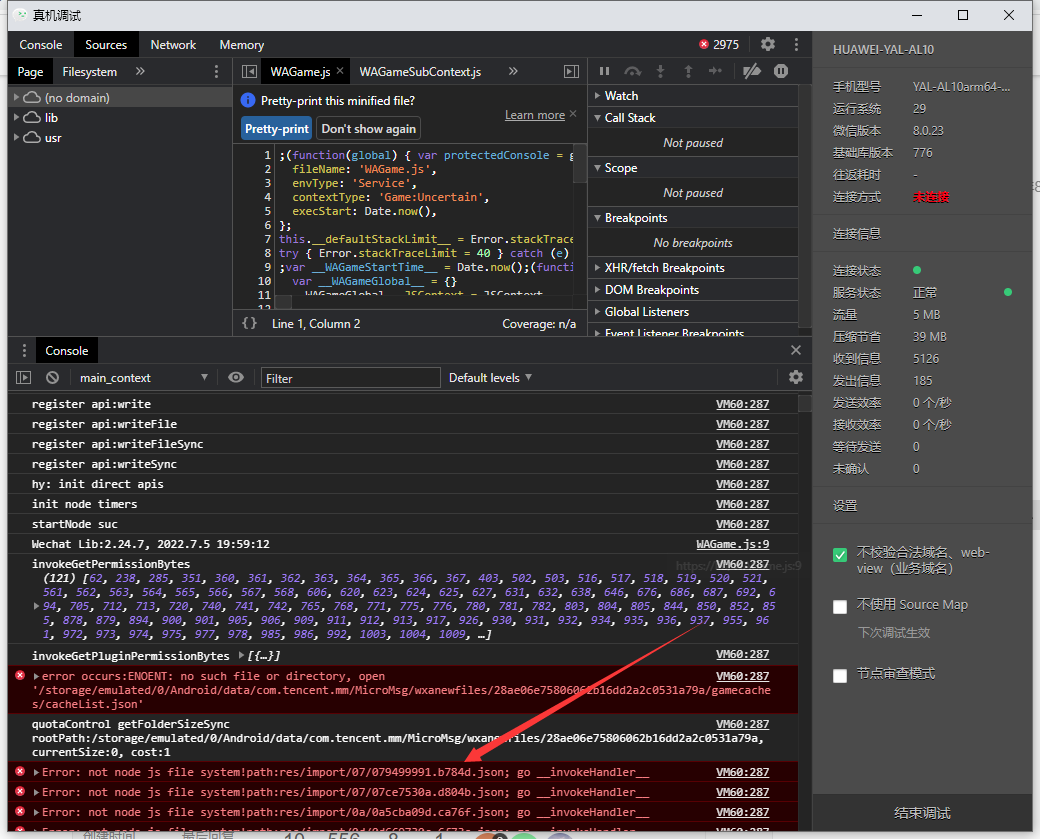Toggle deactivate breakpoints icon

click(751, 71)
